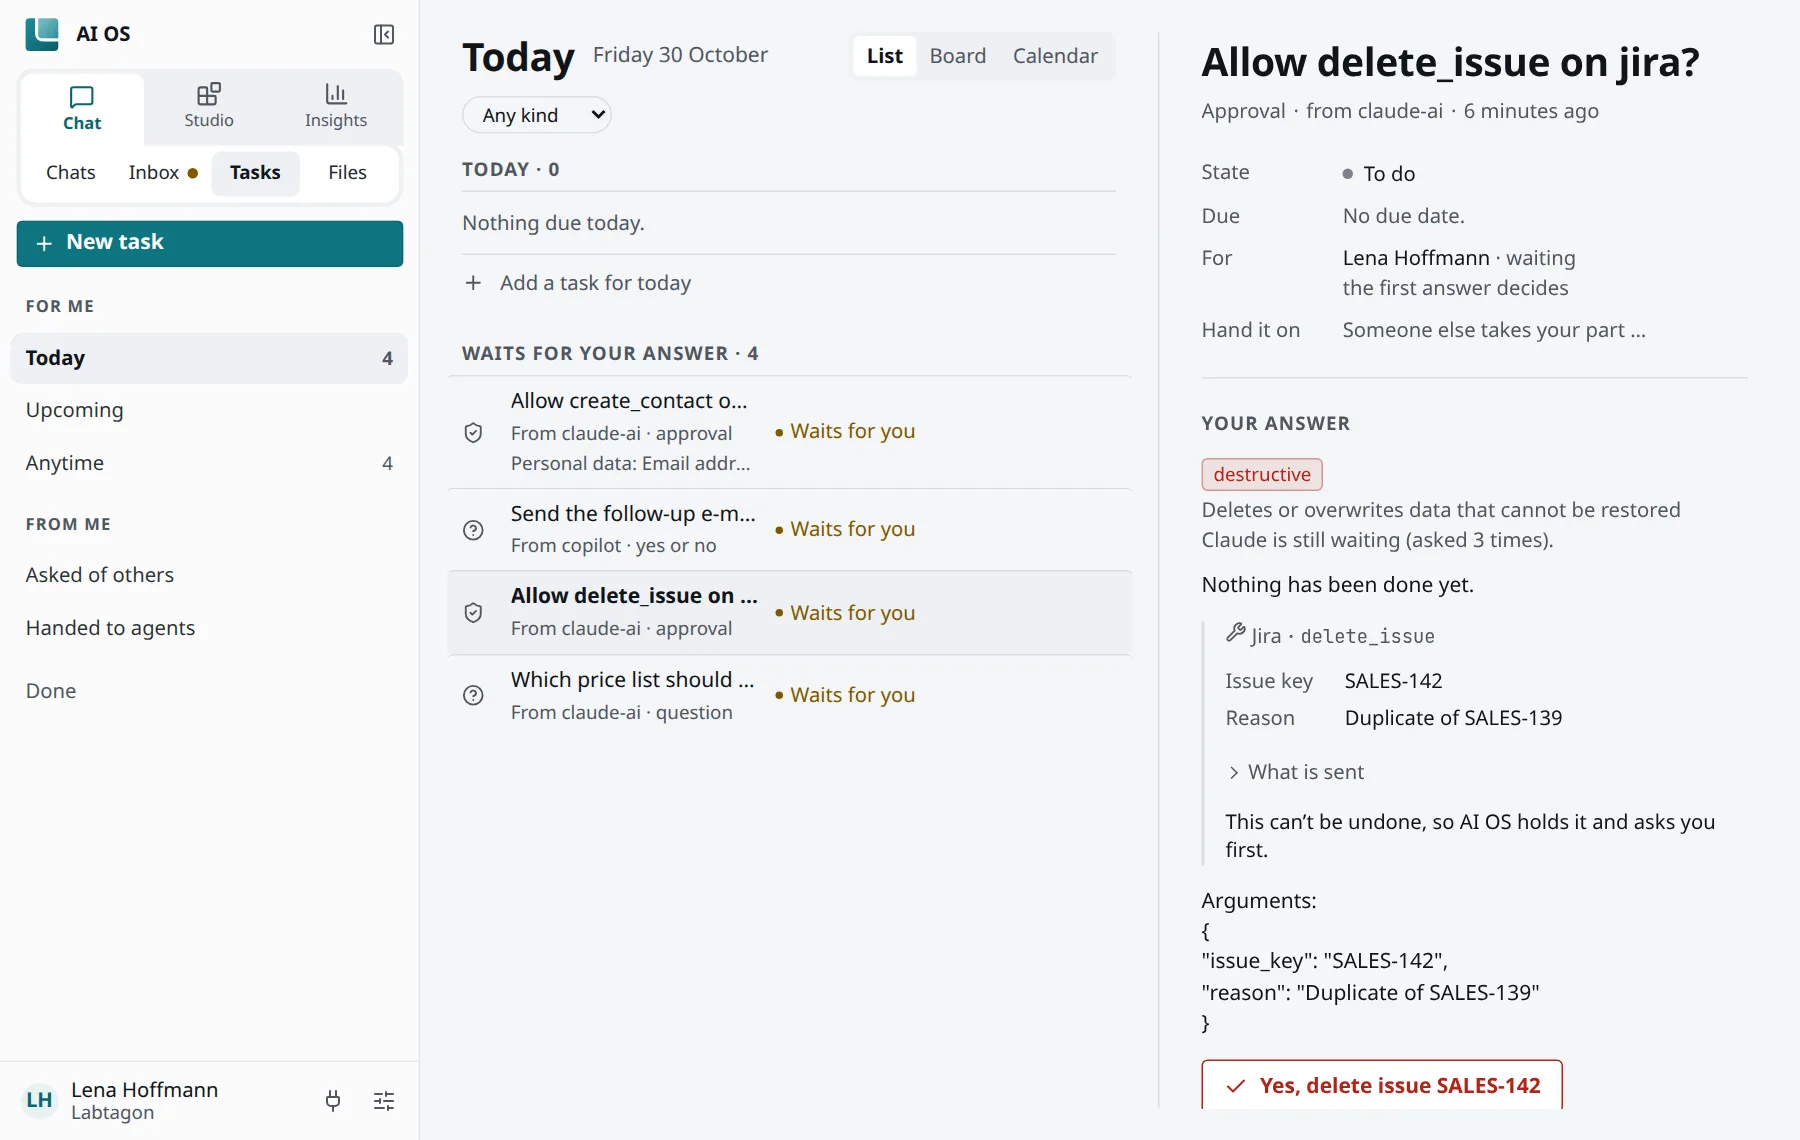1800x1140 pixels.
Task: Click Lena Hoffmann's LH avatar
Action: (39, 1100)
